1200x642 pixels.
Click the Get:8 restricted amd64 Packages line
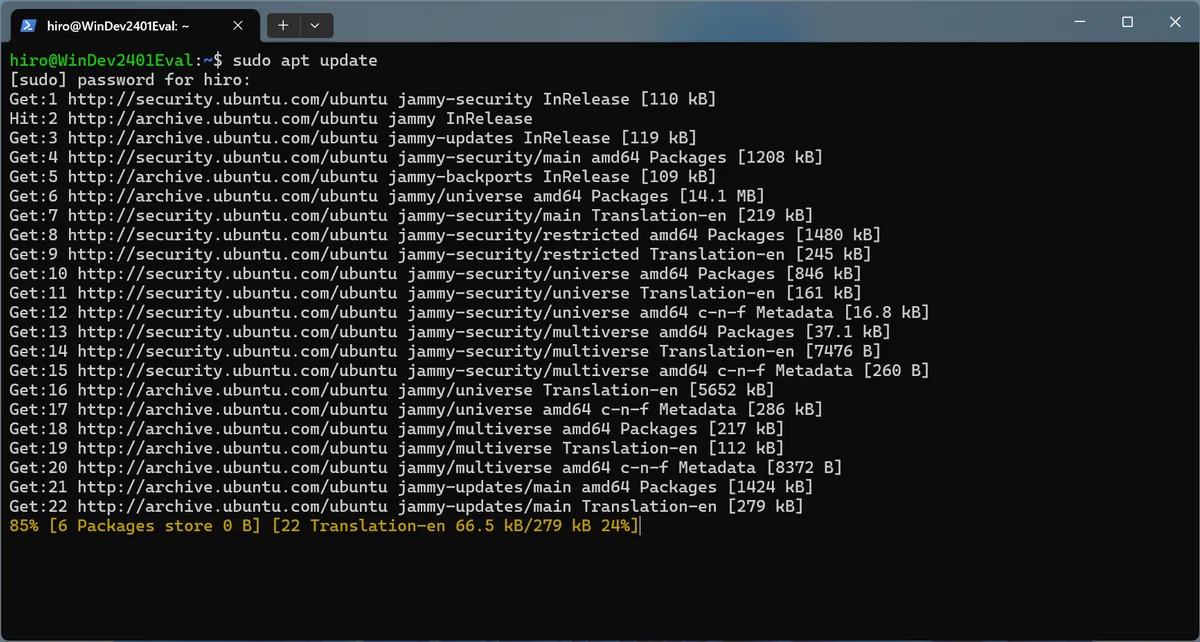pos(445,235)
